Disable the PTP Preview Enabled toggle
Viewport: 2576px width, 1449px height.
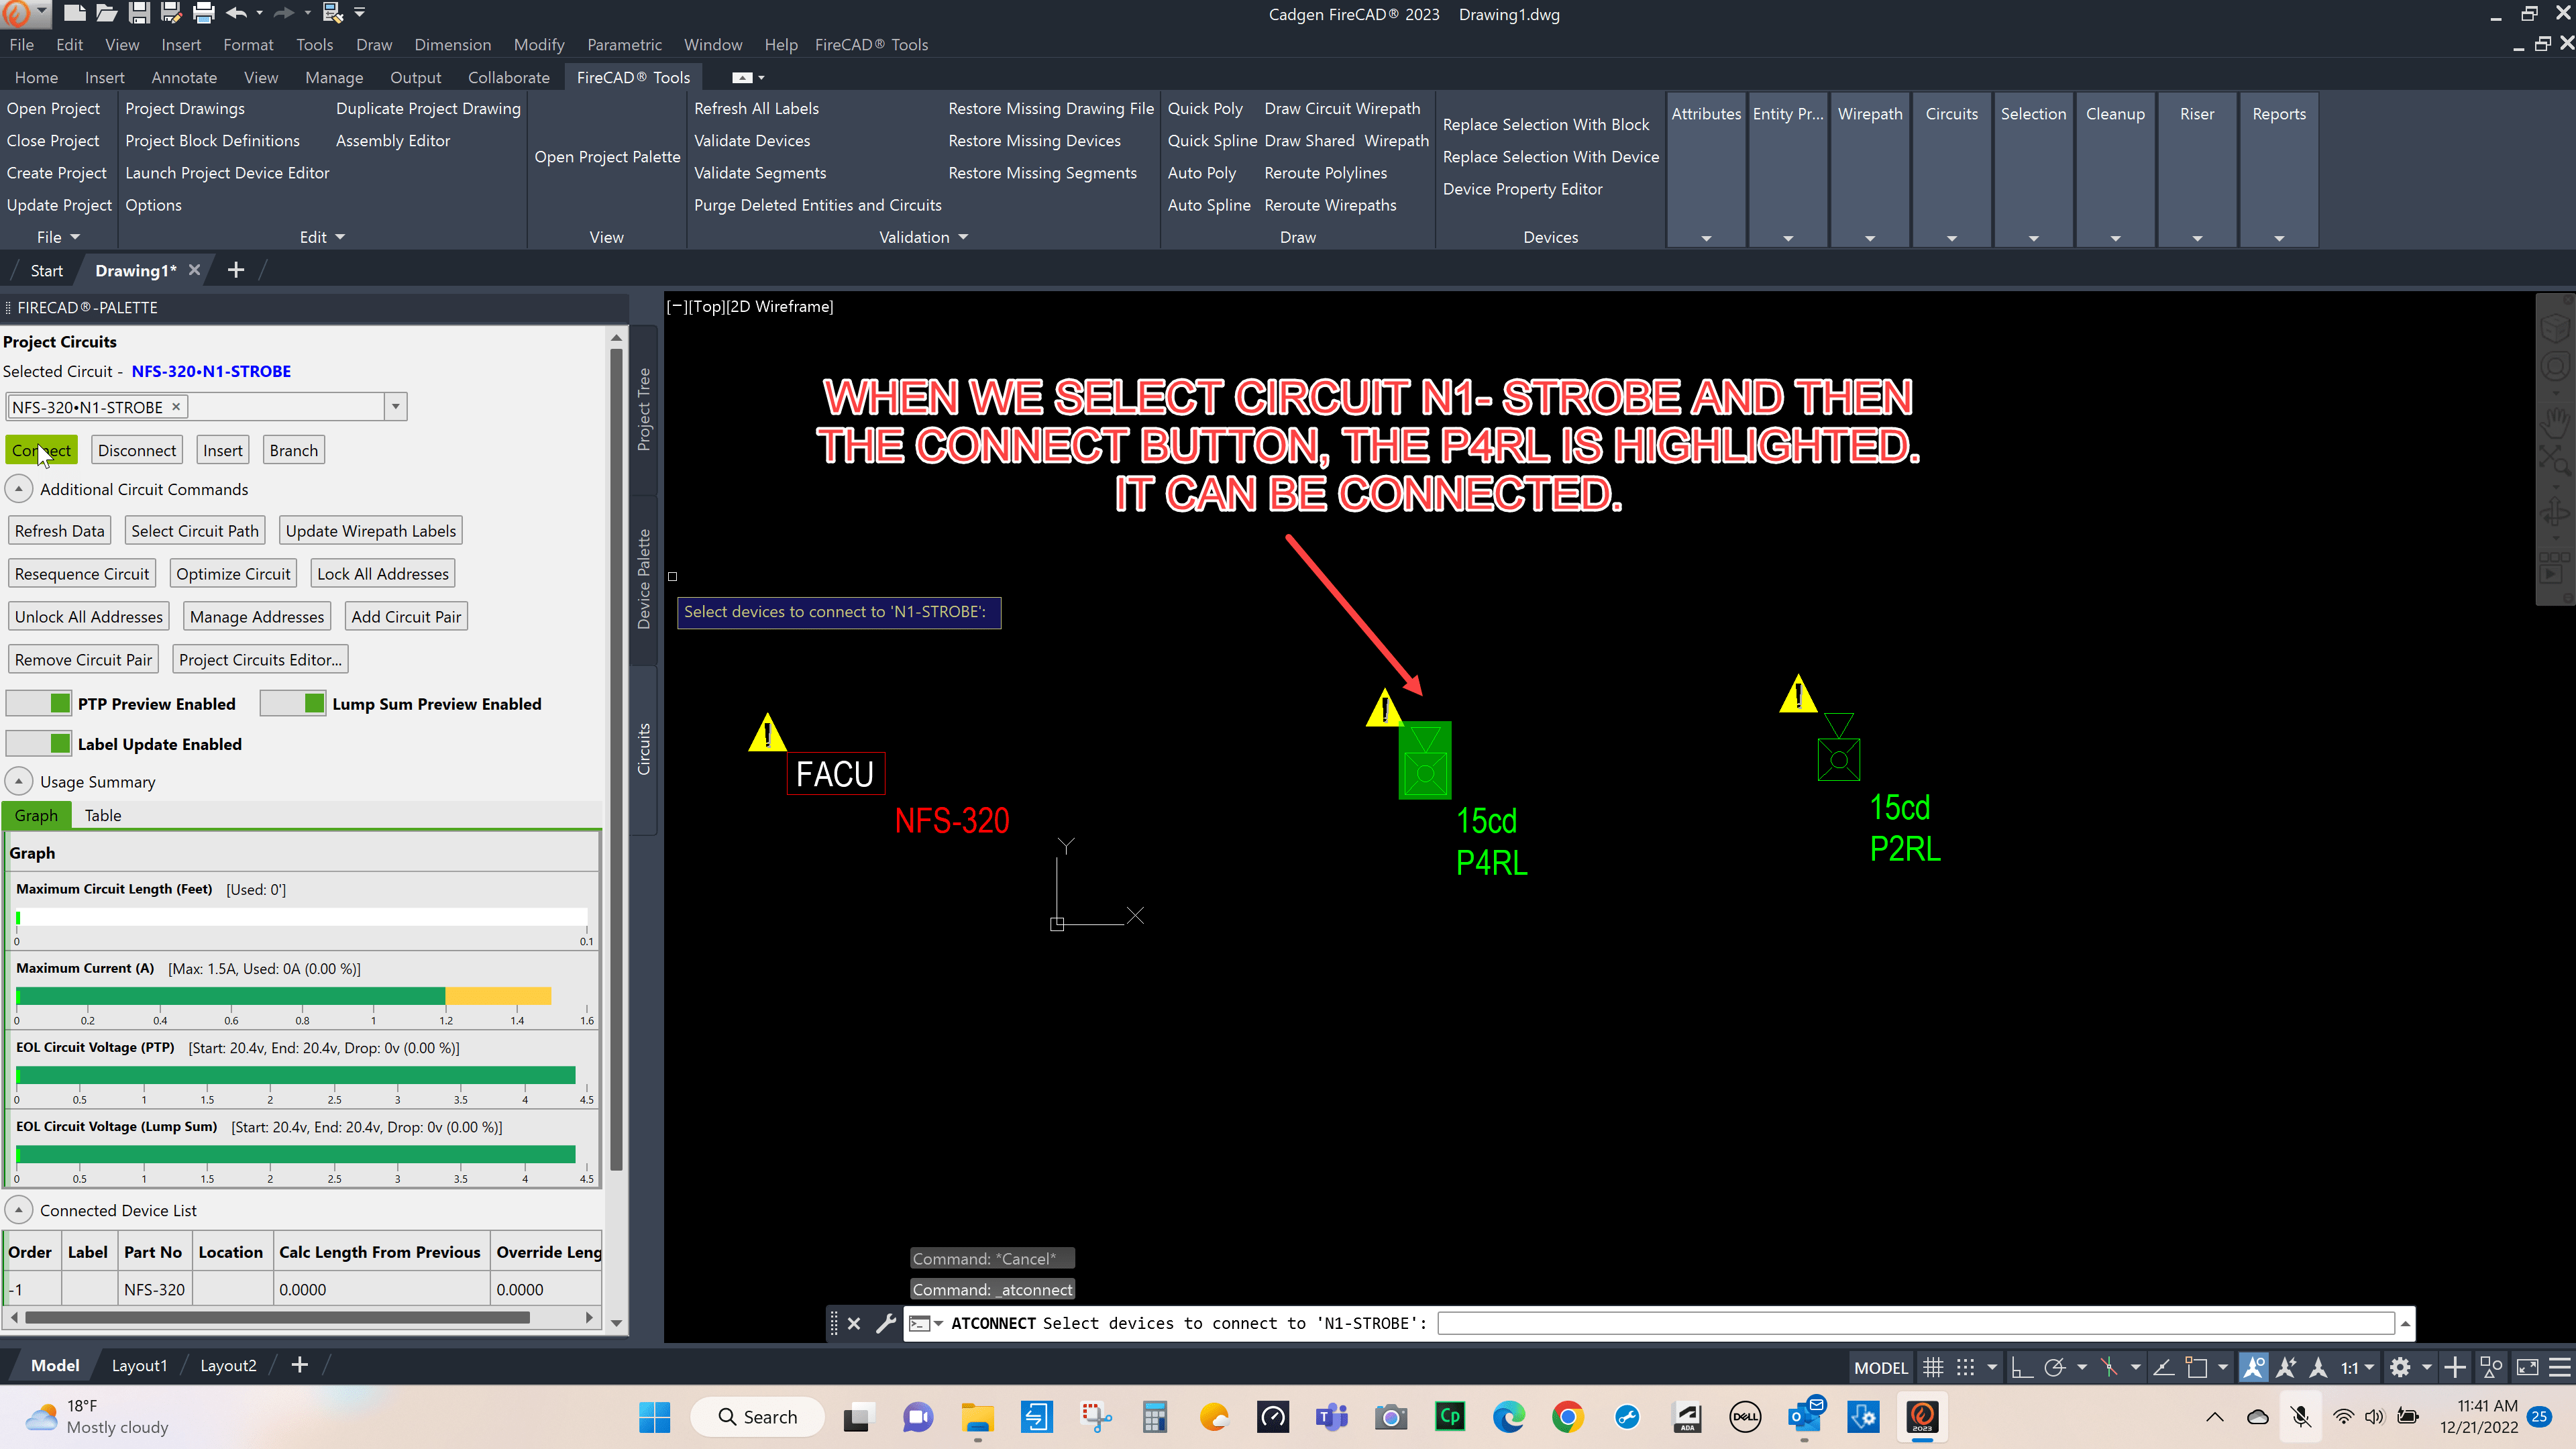click(39, 703)
